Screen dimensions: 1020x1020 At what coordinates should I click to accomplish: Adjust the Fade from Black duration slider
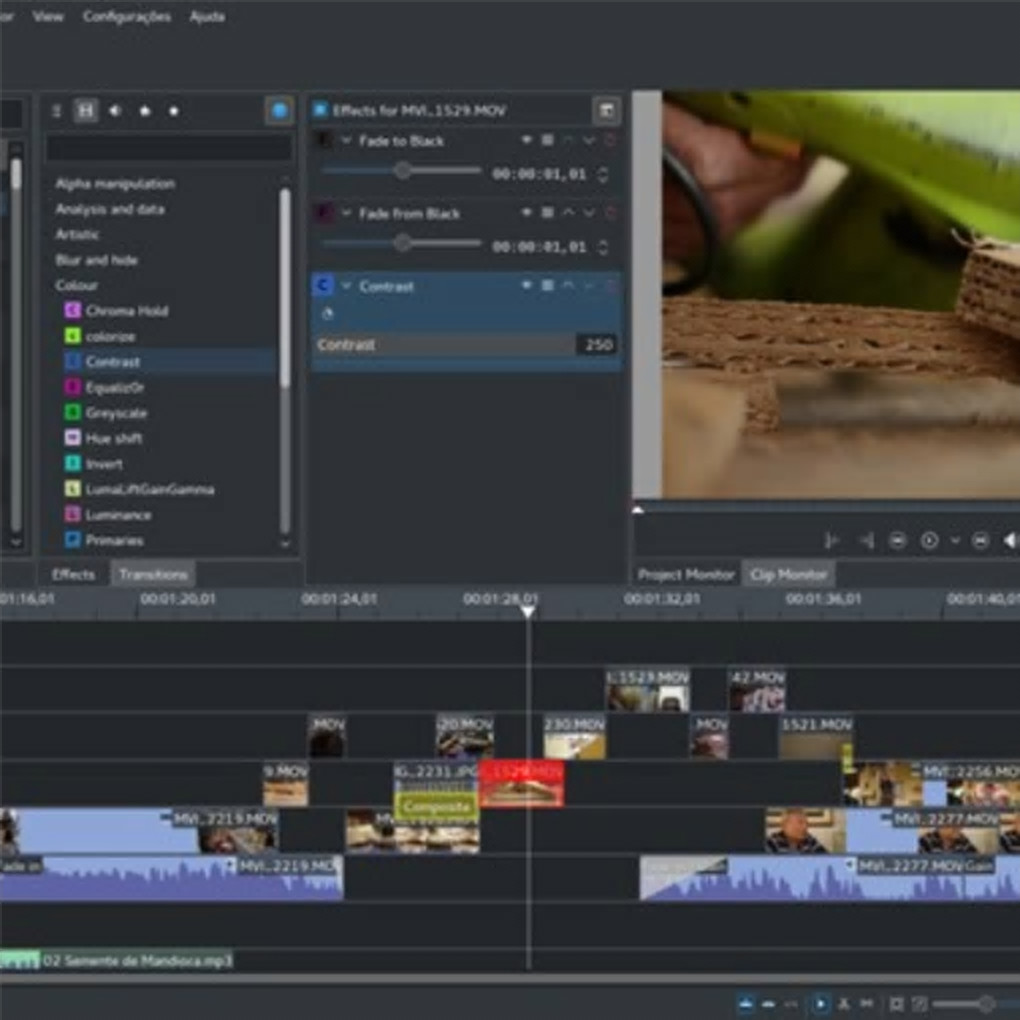point(402,243)
